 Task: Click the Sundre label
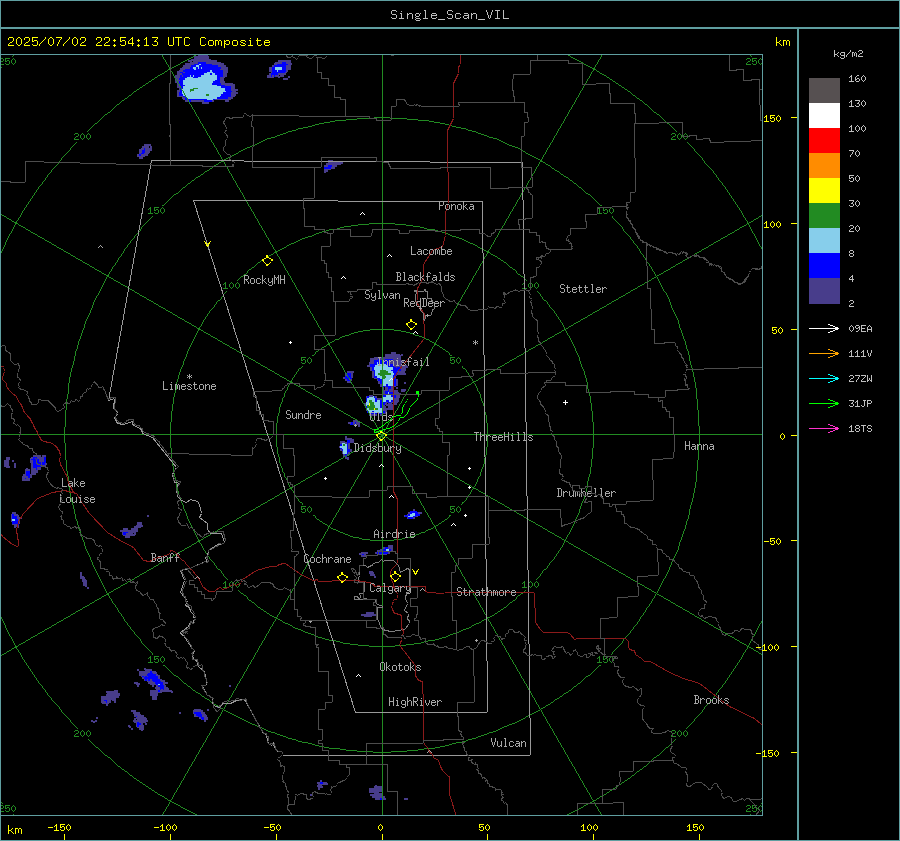[303, 414]
